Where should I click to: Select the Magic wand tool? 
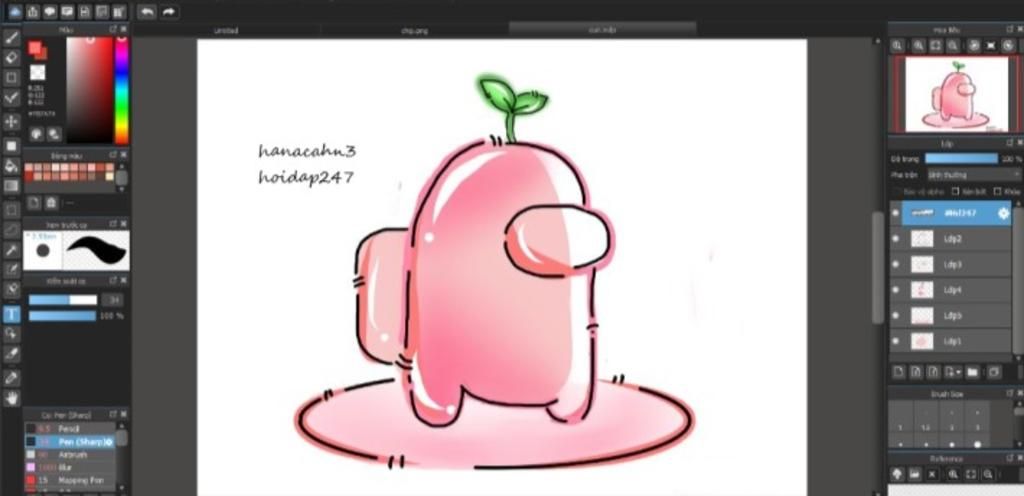(x=11, y=250)
